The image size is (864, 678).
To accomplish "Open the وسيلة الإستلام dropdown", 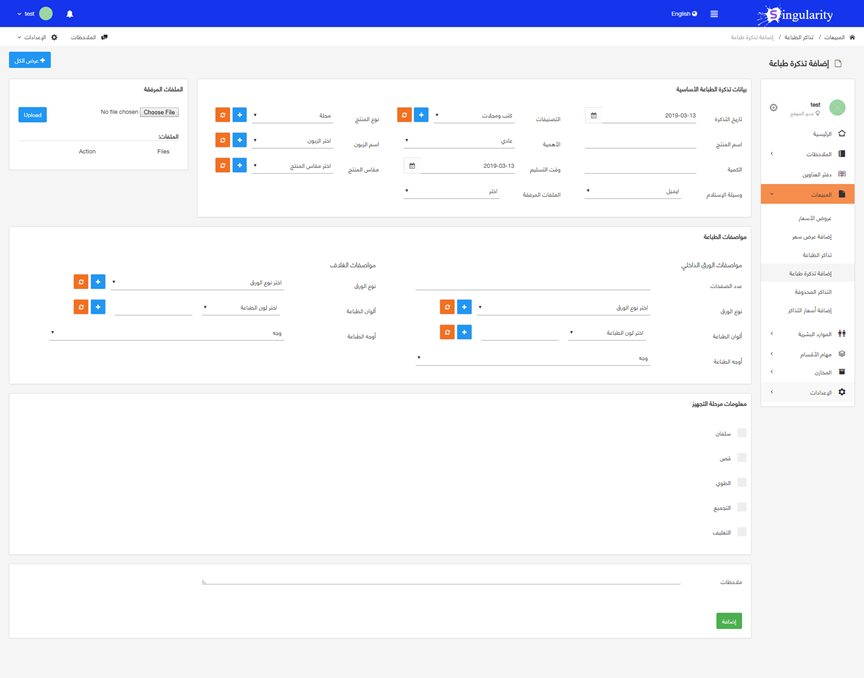I will 633,191.
